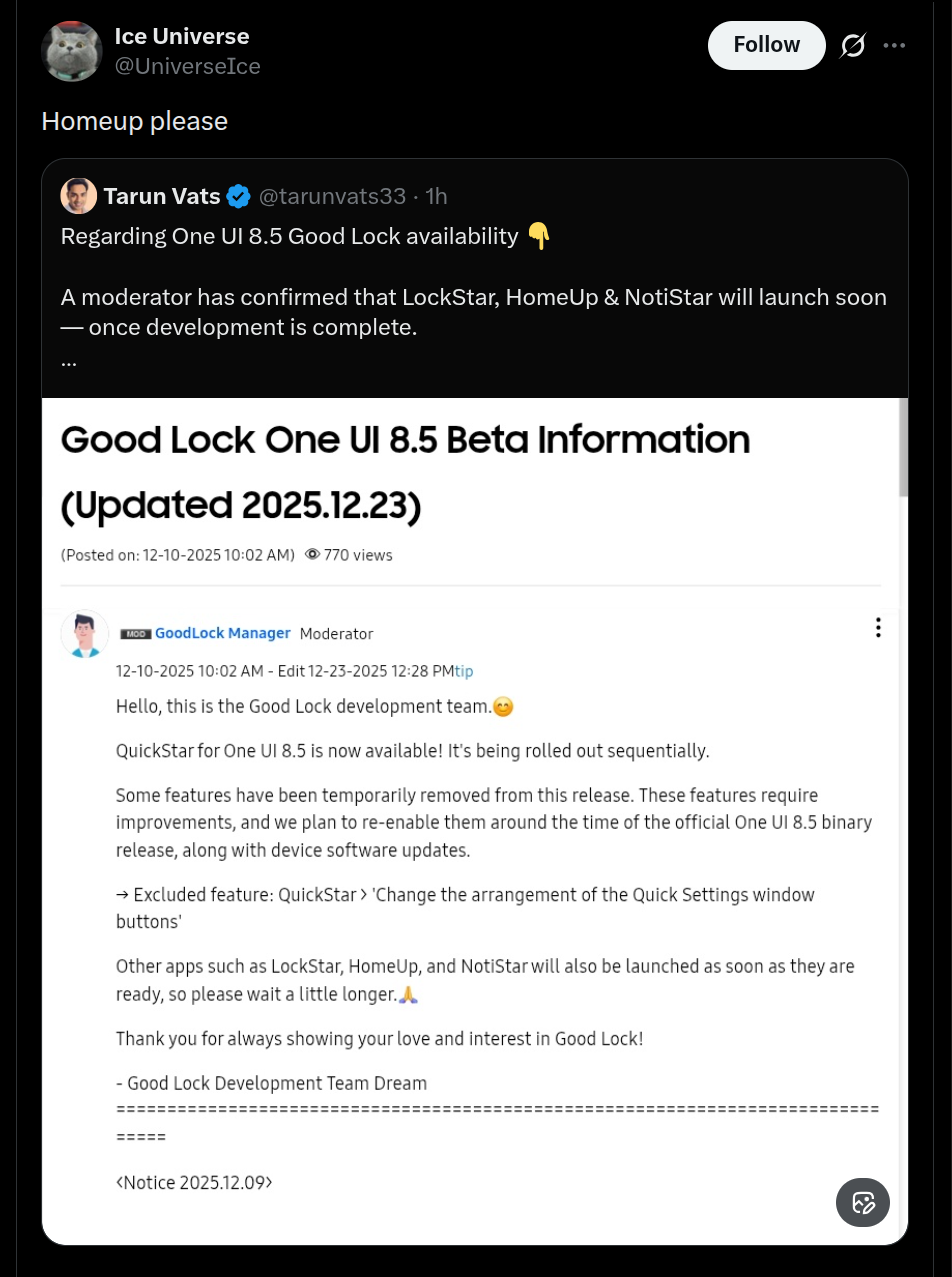Click the views eye icon in the screenshot

pyautogui.click(x=313, y=555)
